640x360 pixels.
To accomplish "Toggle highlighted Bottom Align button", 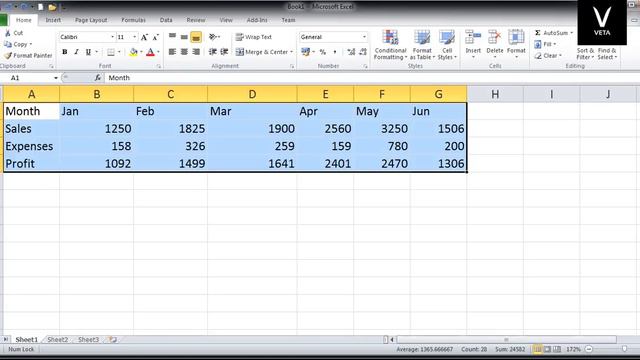I will coord(196,37).
